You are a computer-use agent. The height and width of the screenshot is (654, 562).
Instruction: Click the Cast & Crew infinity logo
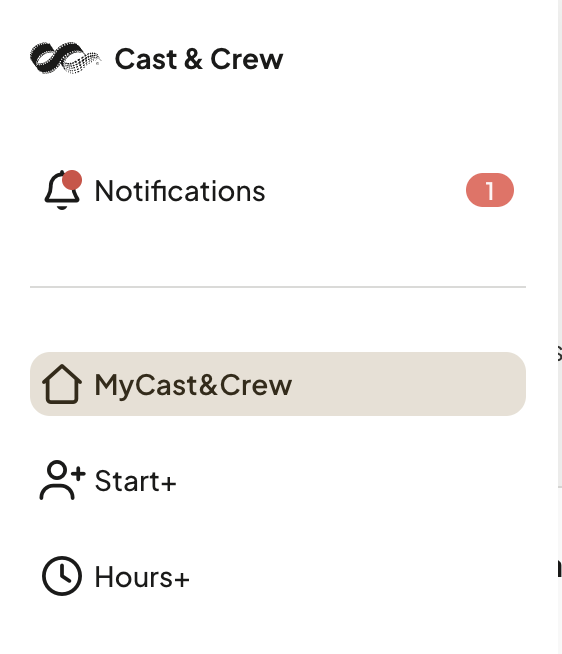tap(66, 58)
